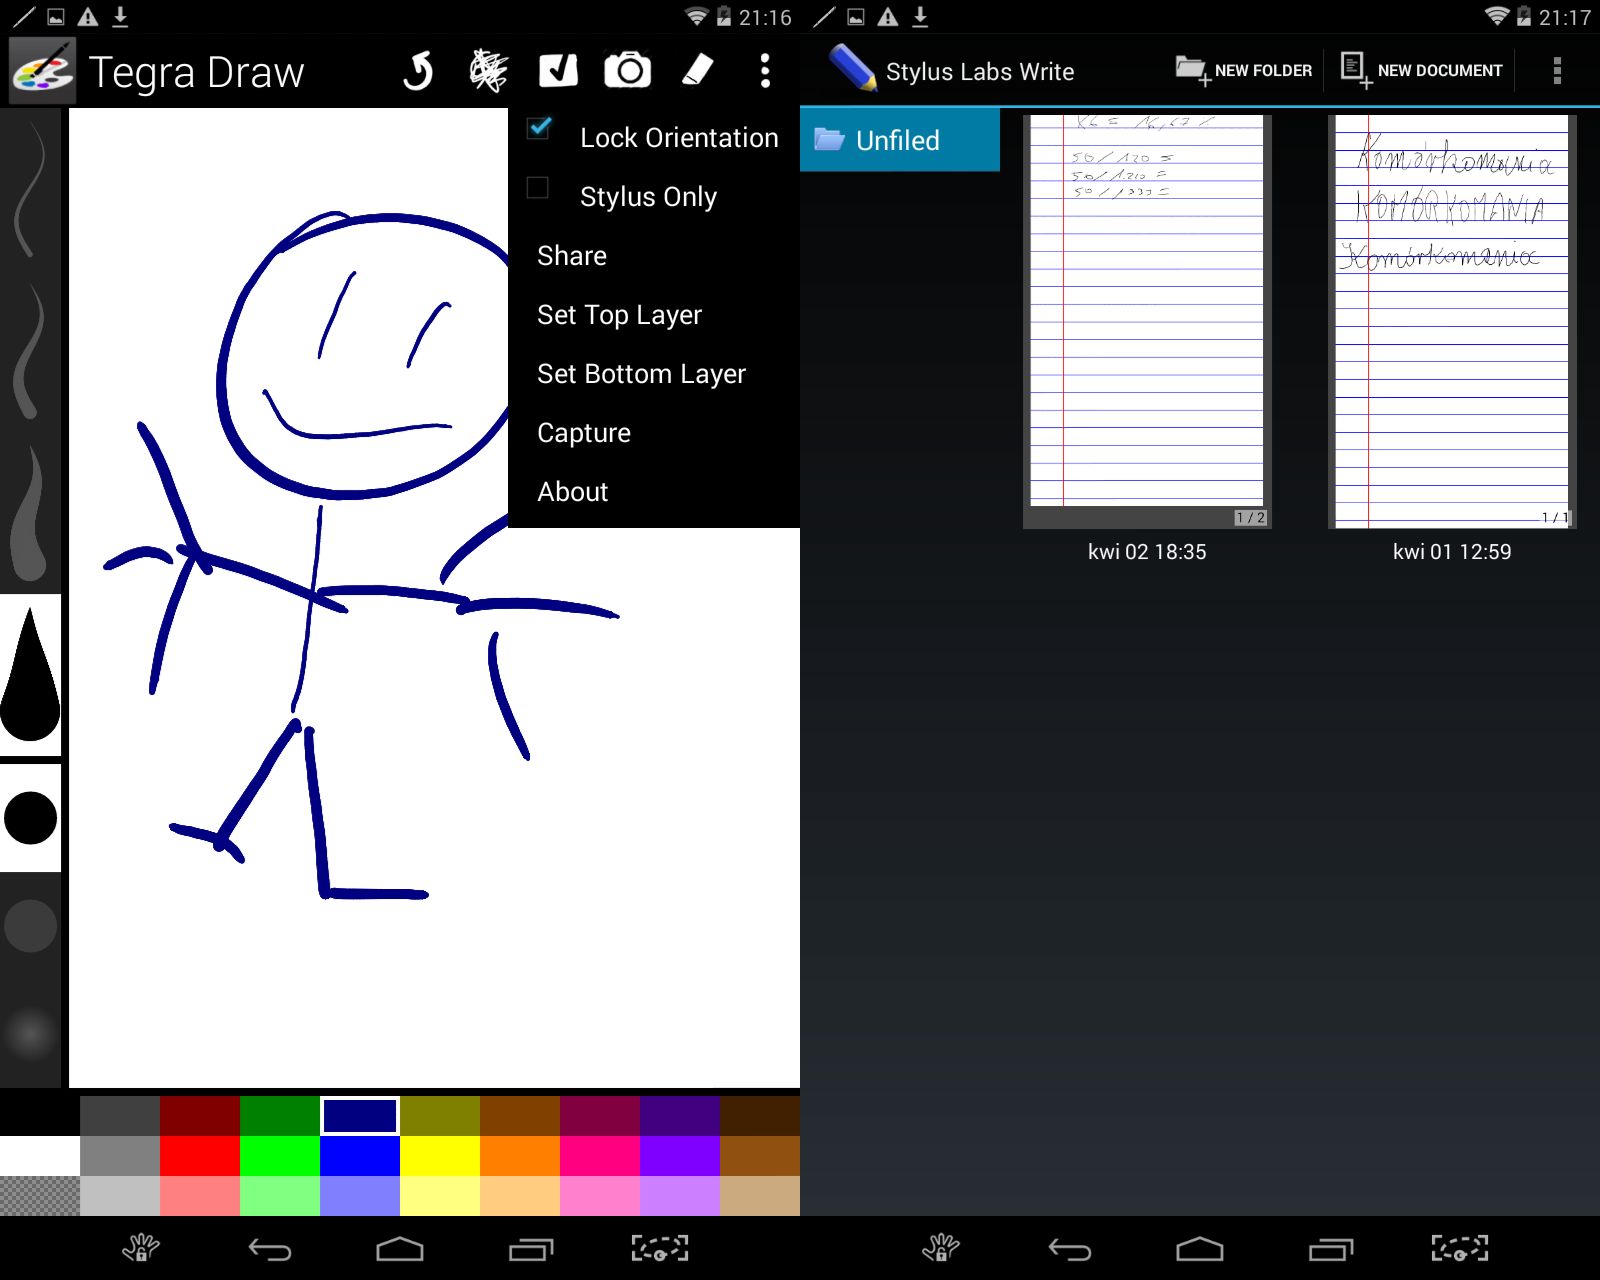Image resolution: width=1600 pixels, height=1280 pixels.
Task: Tap Recents in Stylus Labs Write navigation bar
Action: tap(1331, 1249)
